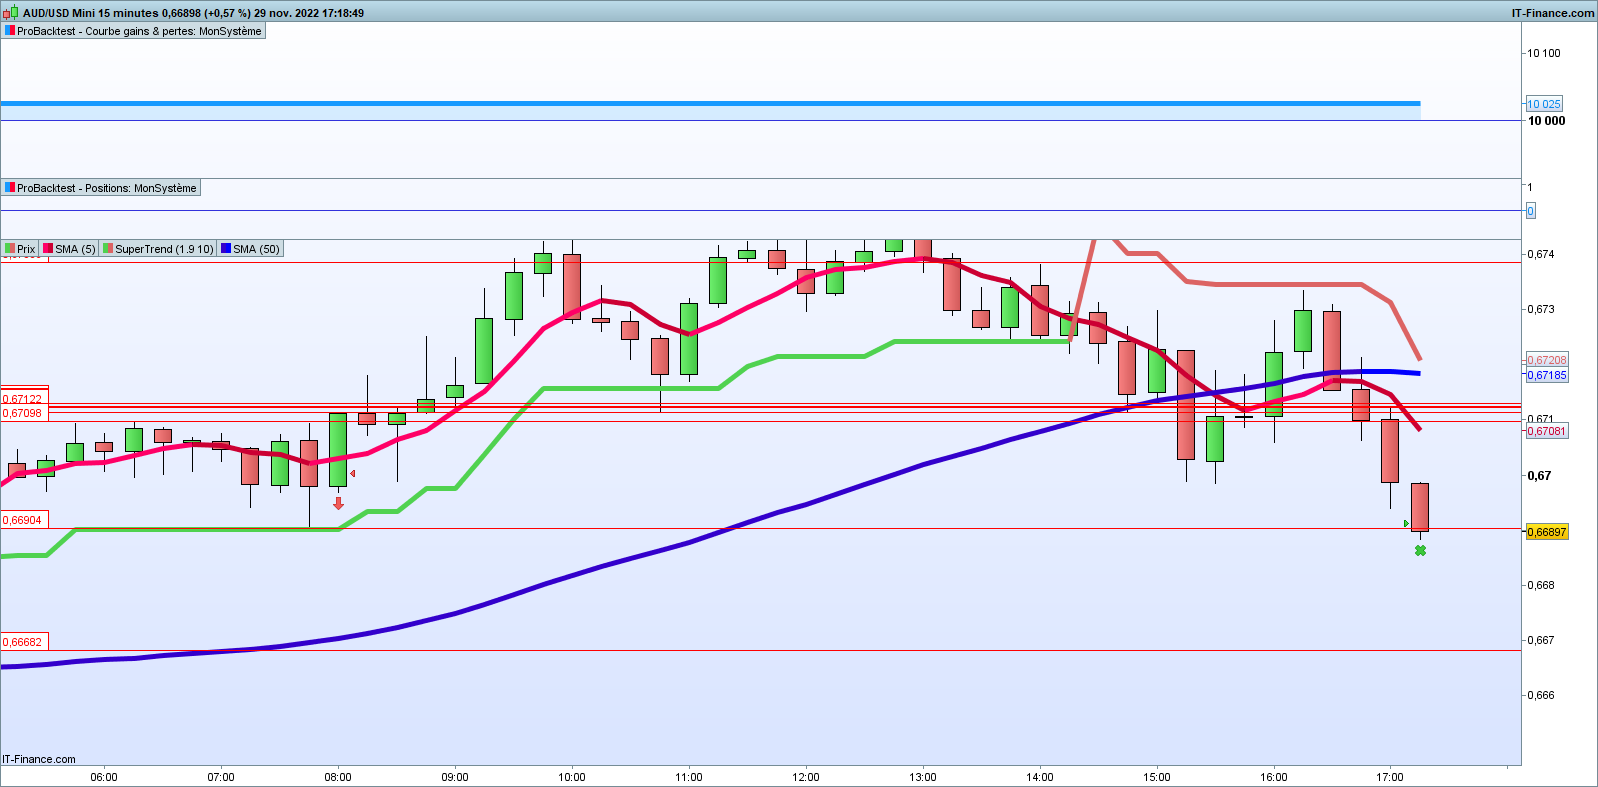Click the 13:00 time axis marker
This screenshot has height=787, width=1598.
click(x=923, y=777)
